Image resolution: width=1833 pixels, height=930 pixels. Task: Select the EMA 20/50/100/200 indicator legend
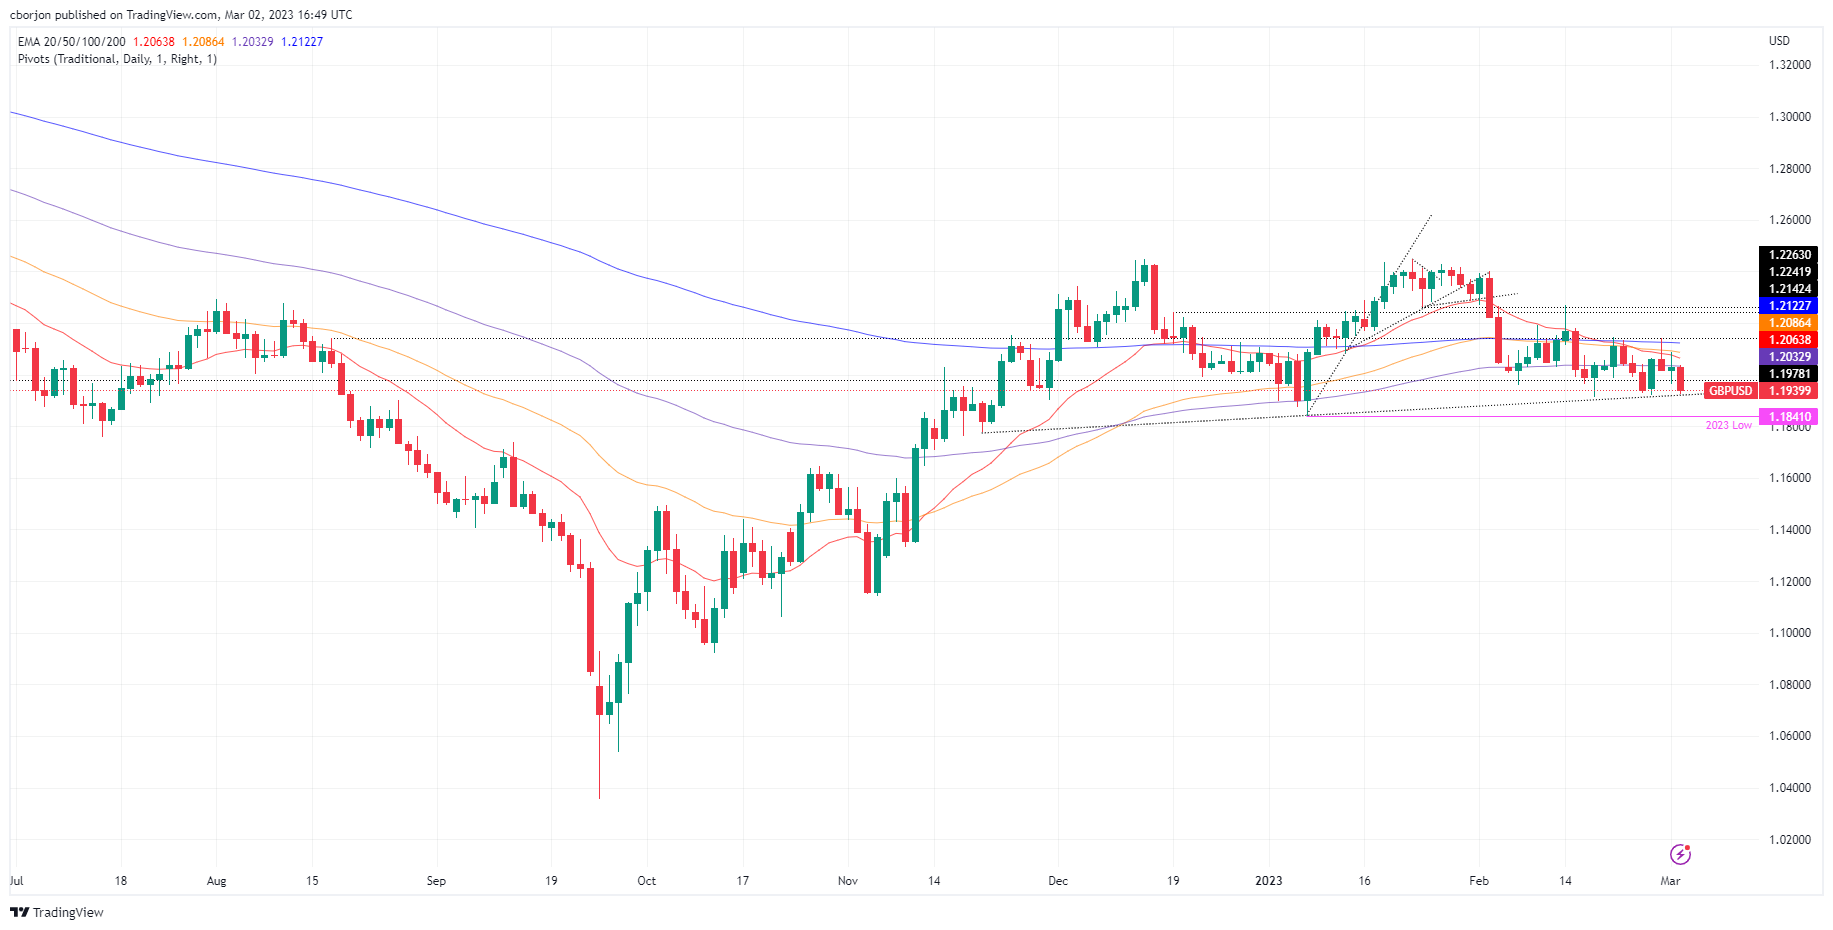pos(72,42)
